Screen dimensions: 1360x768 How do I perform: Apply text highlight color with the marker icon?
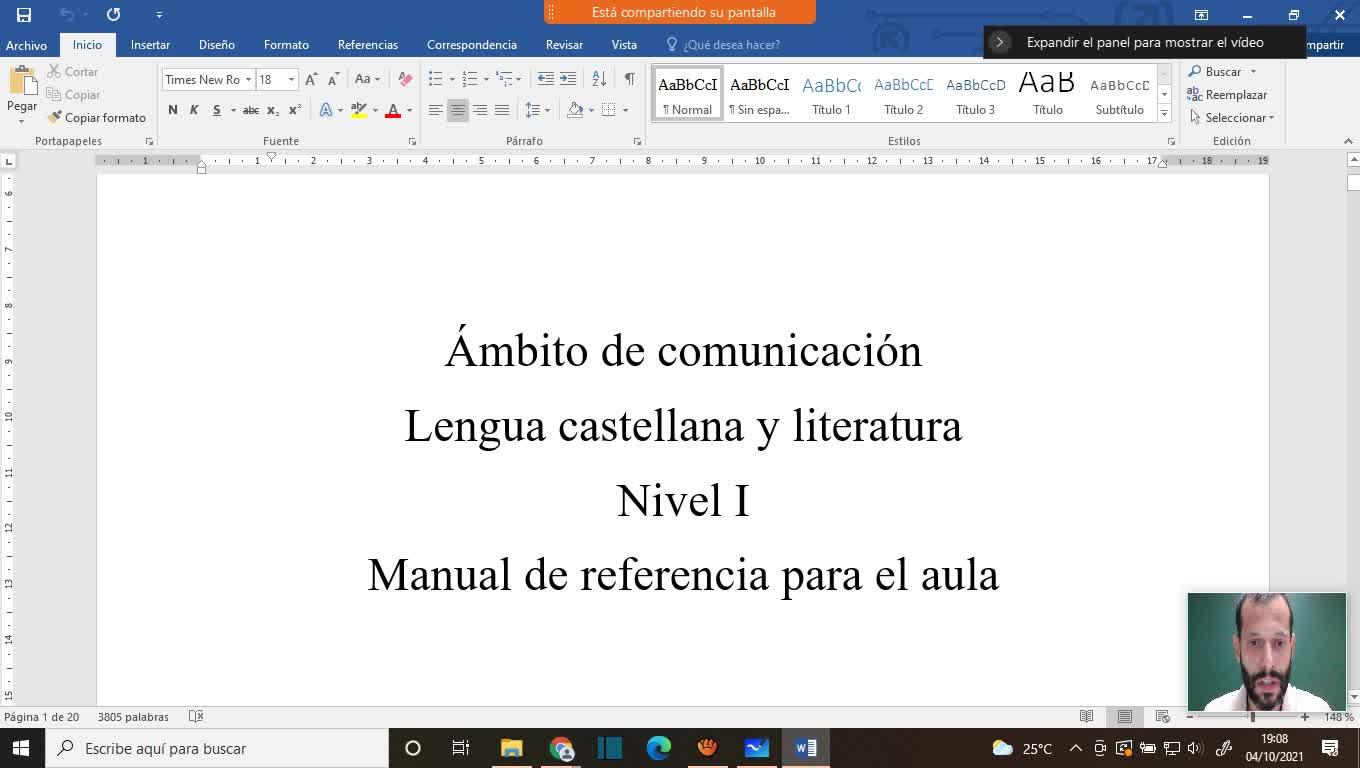[358, 110]
